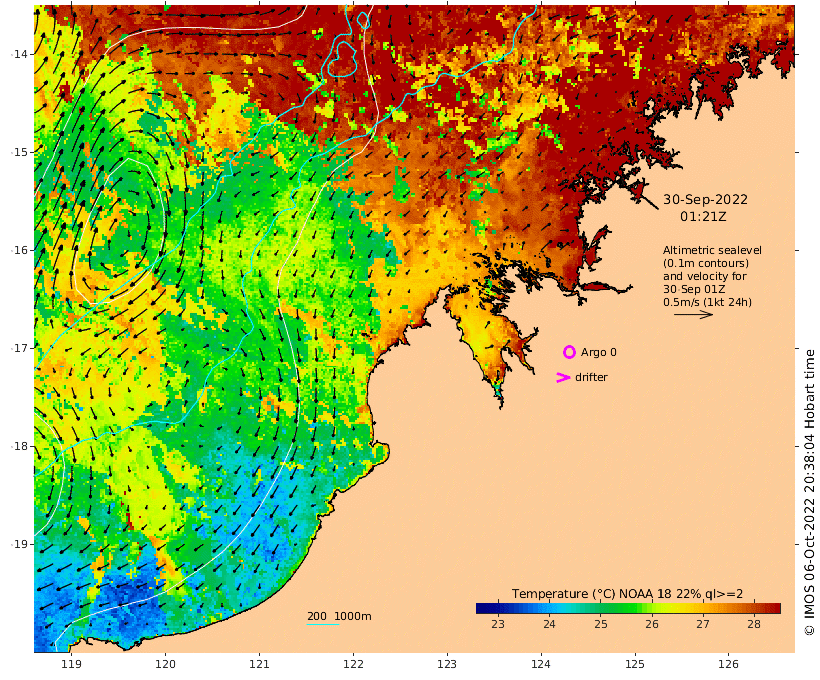Click the date text 30-Sep-2022
This screenshot has width=820, height=680.
tap(705, 199)
